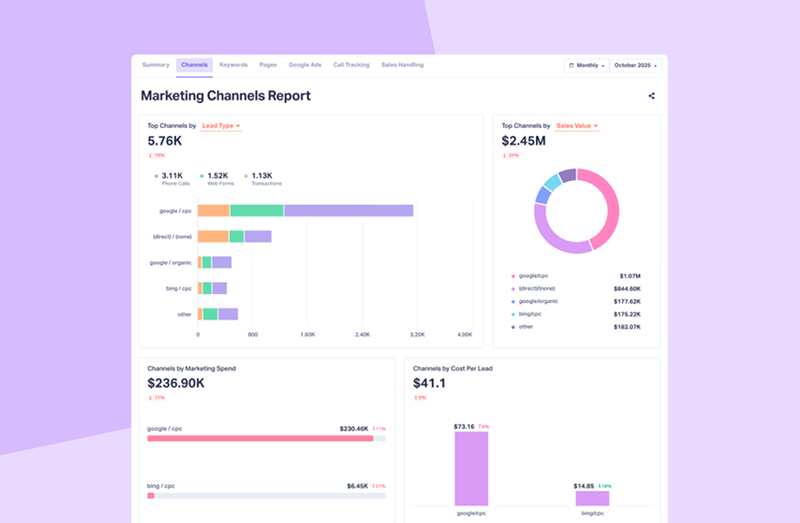This screenshot has height=523, width=800.
Task: Switch to Call Tracking tab
Action: (352, 65)
